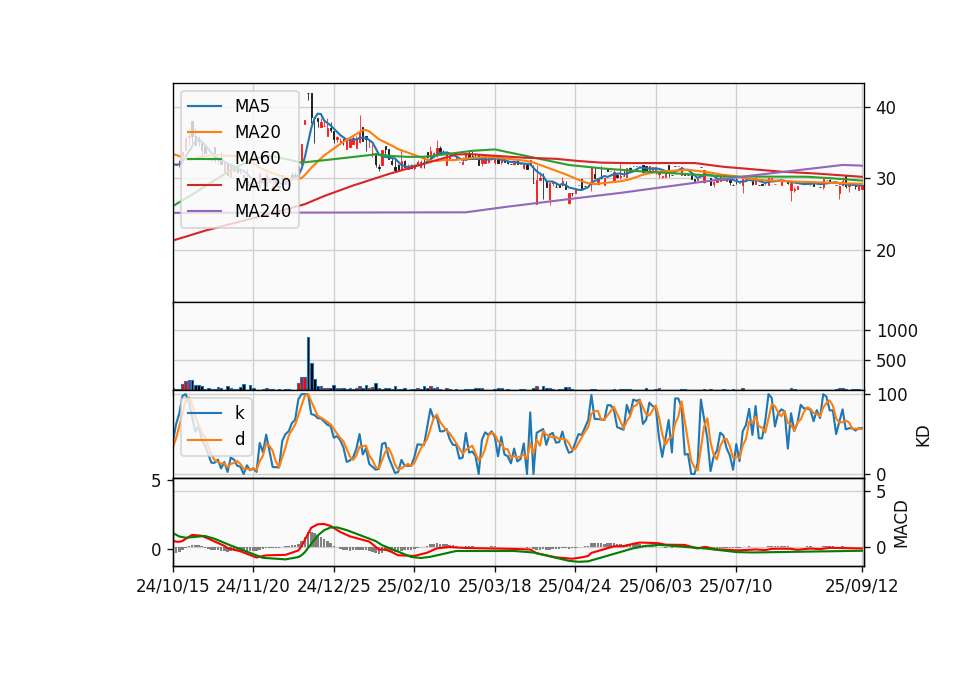The image size is (960, 690).
Task: Click the 100 tick on KD axis
Action: click(x=892, y=395)
